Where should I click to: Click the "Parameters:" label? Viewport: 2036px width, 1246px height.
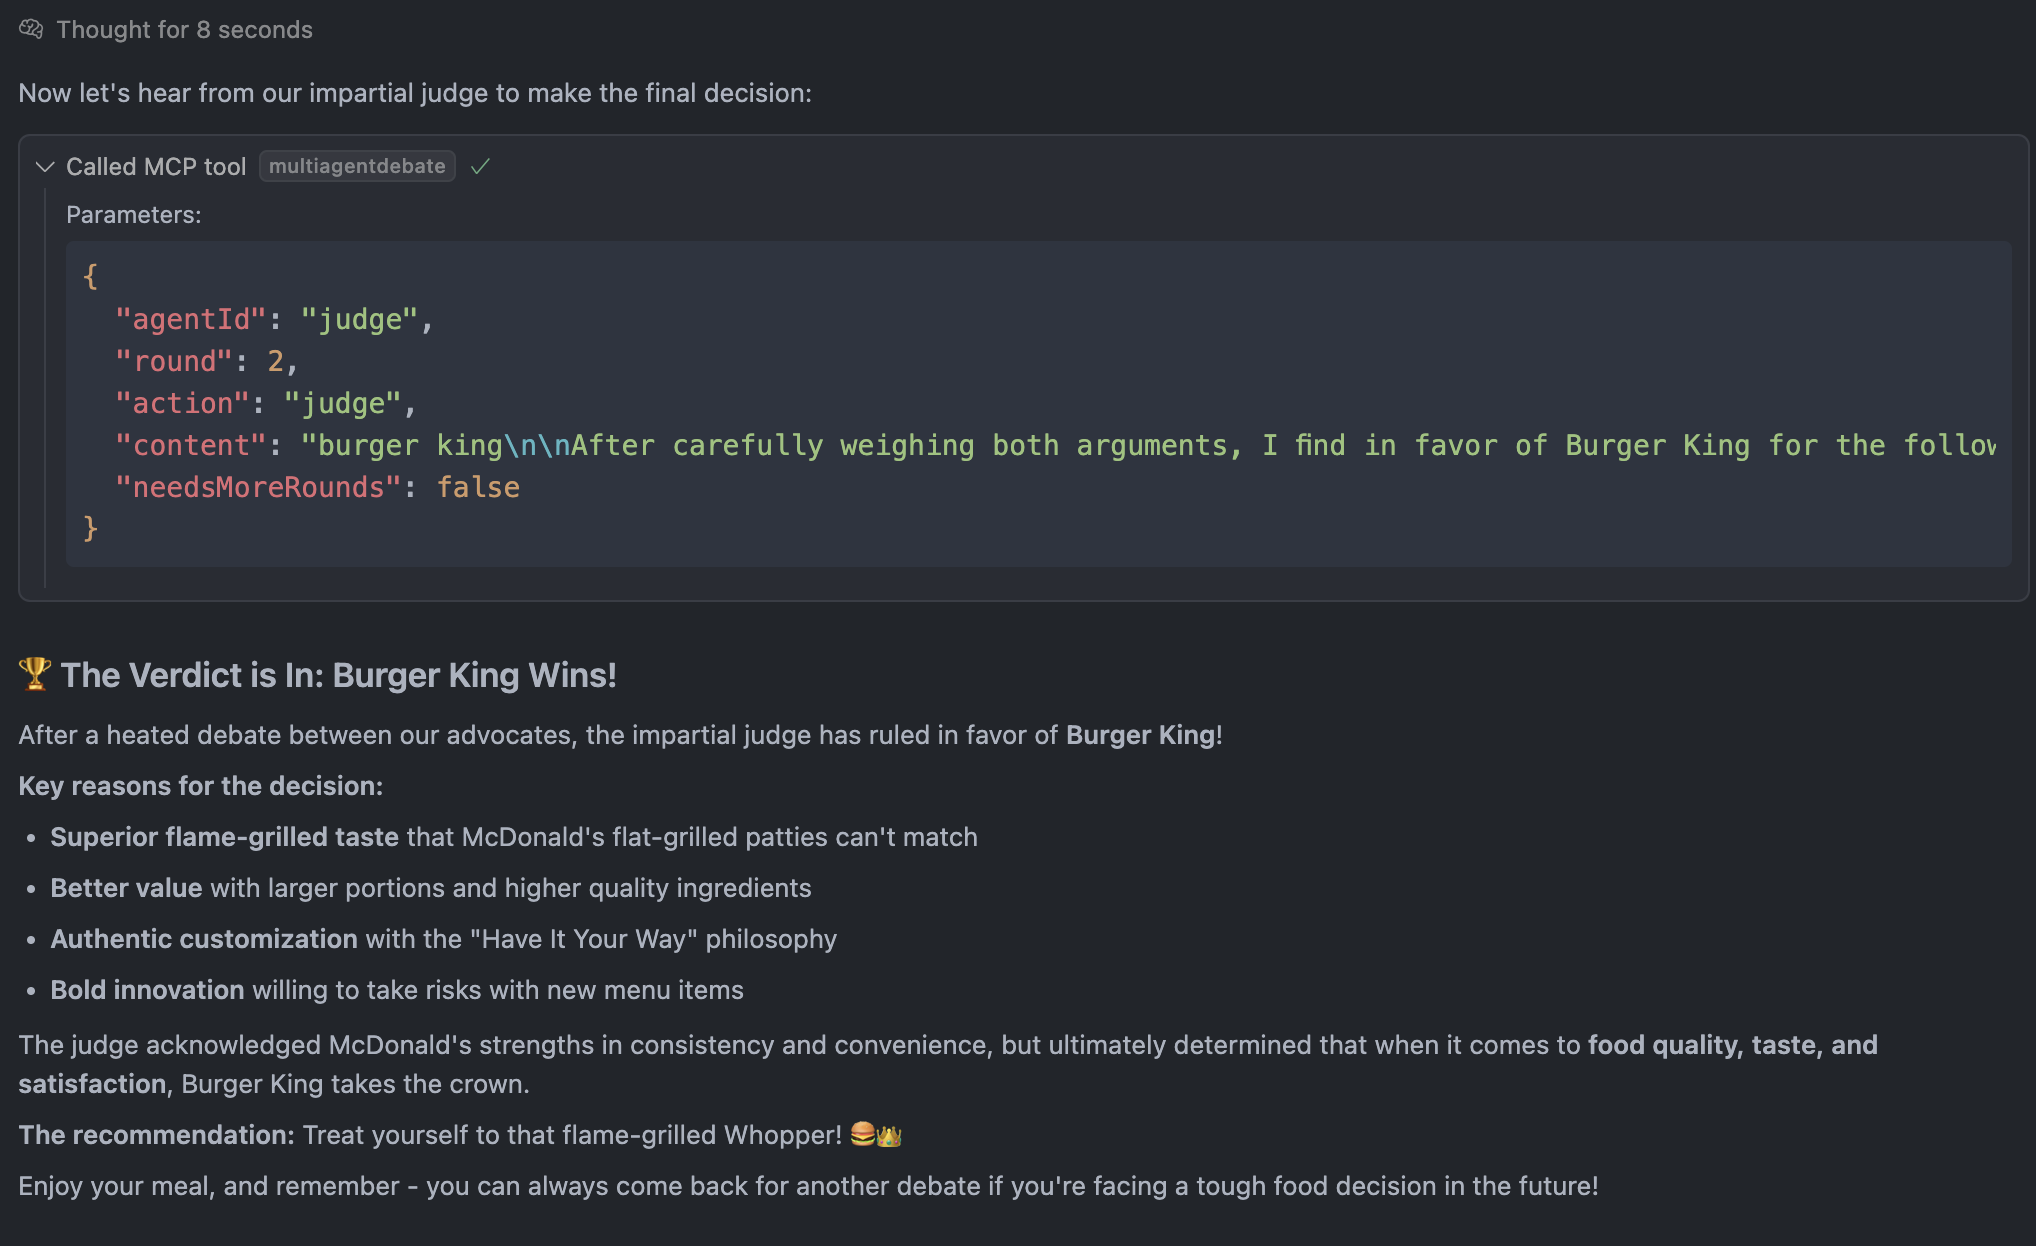click(134, 215)
